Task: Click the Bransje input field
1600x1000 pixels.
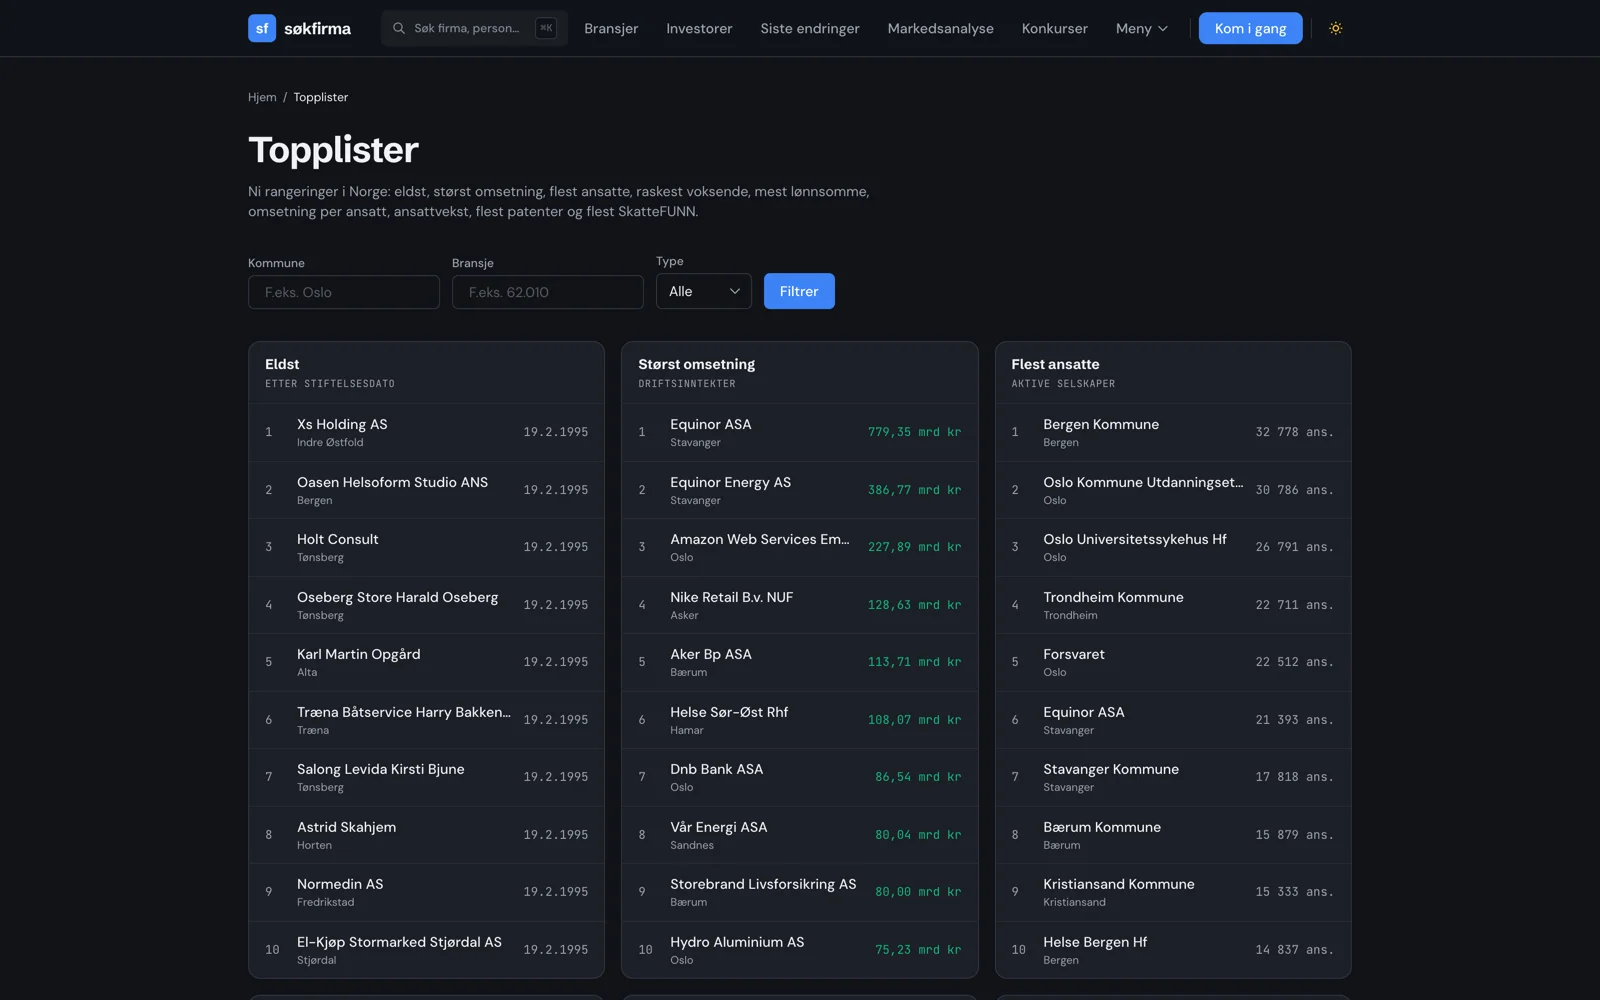Action: pos(548,292)
